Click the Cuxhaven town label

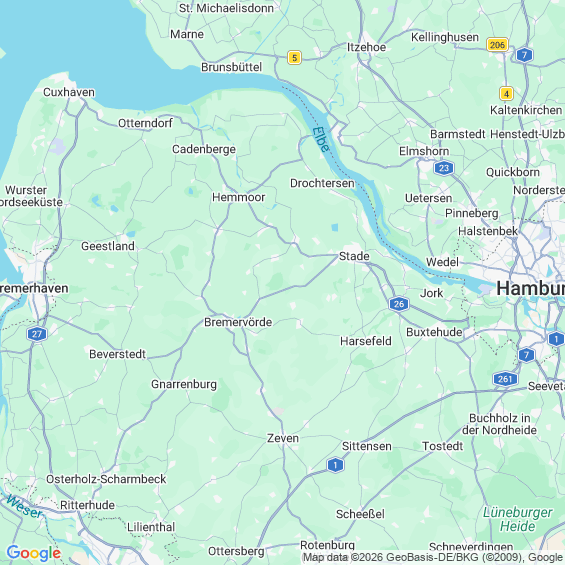pos(69,92)
